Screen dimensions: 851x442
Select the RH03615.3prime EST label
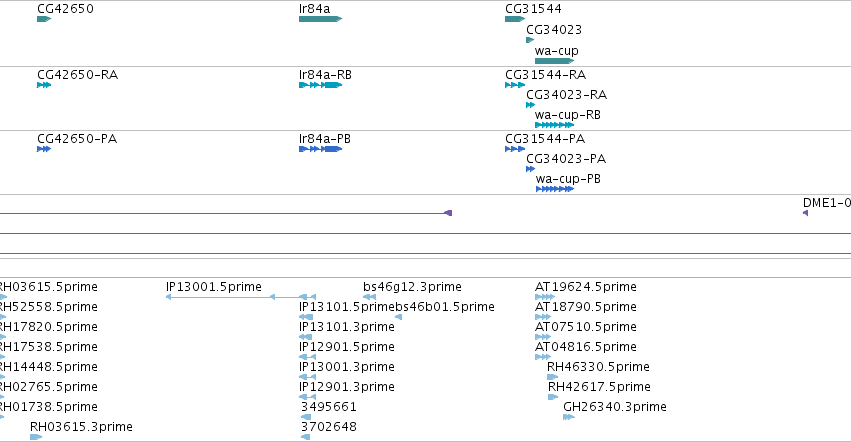click(x=81, y=427)
